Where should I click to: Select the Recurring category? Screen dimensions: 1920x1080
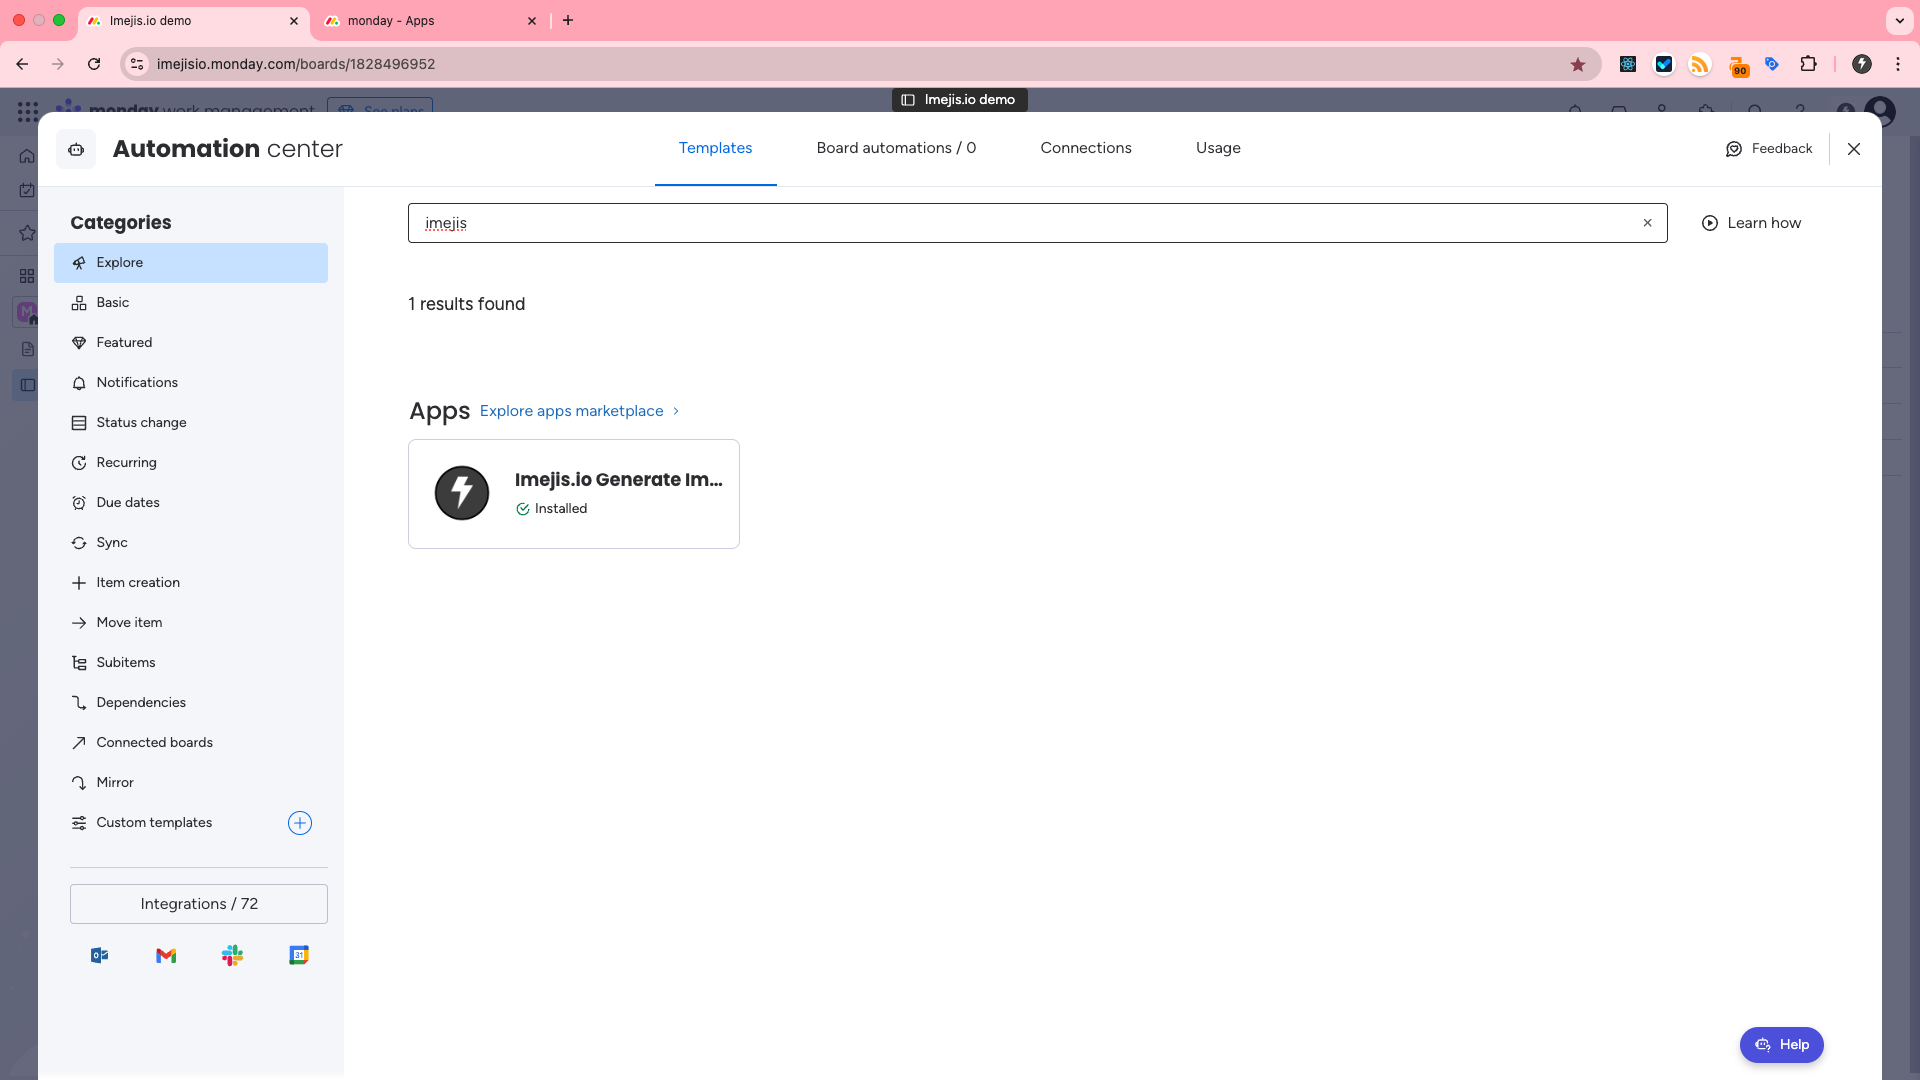[x=191, y=463]
